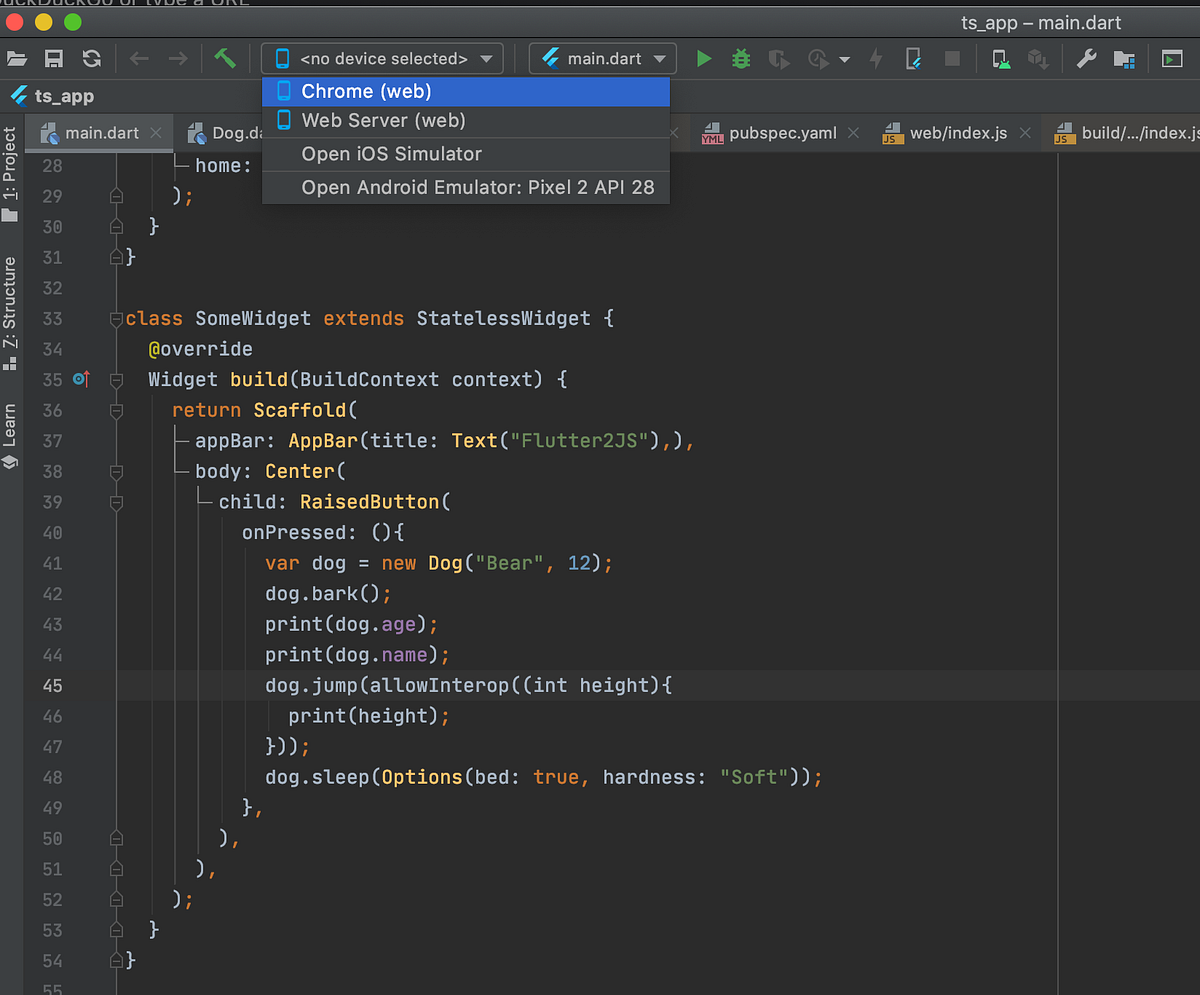Click the Open folder icon
Screen dimensions: 1200x995
(16, 59)
